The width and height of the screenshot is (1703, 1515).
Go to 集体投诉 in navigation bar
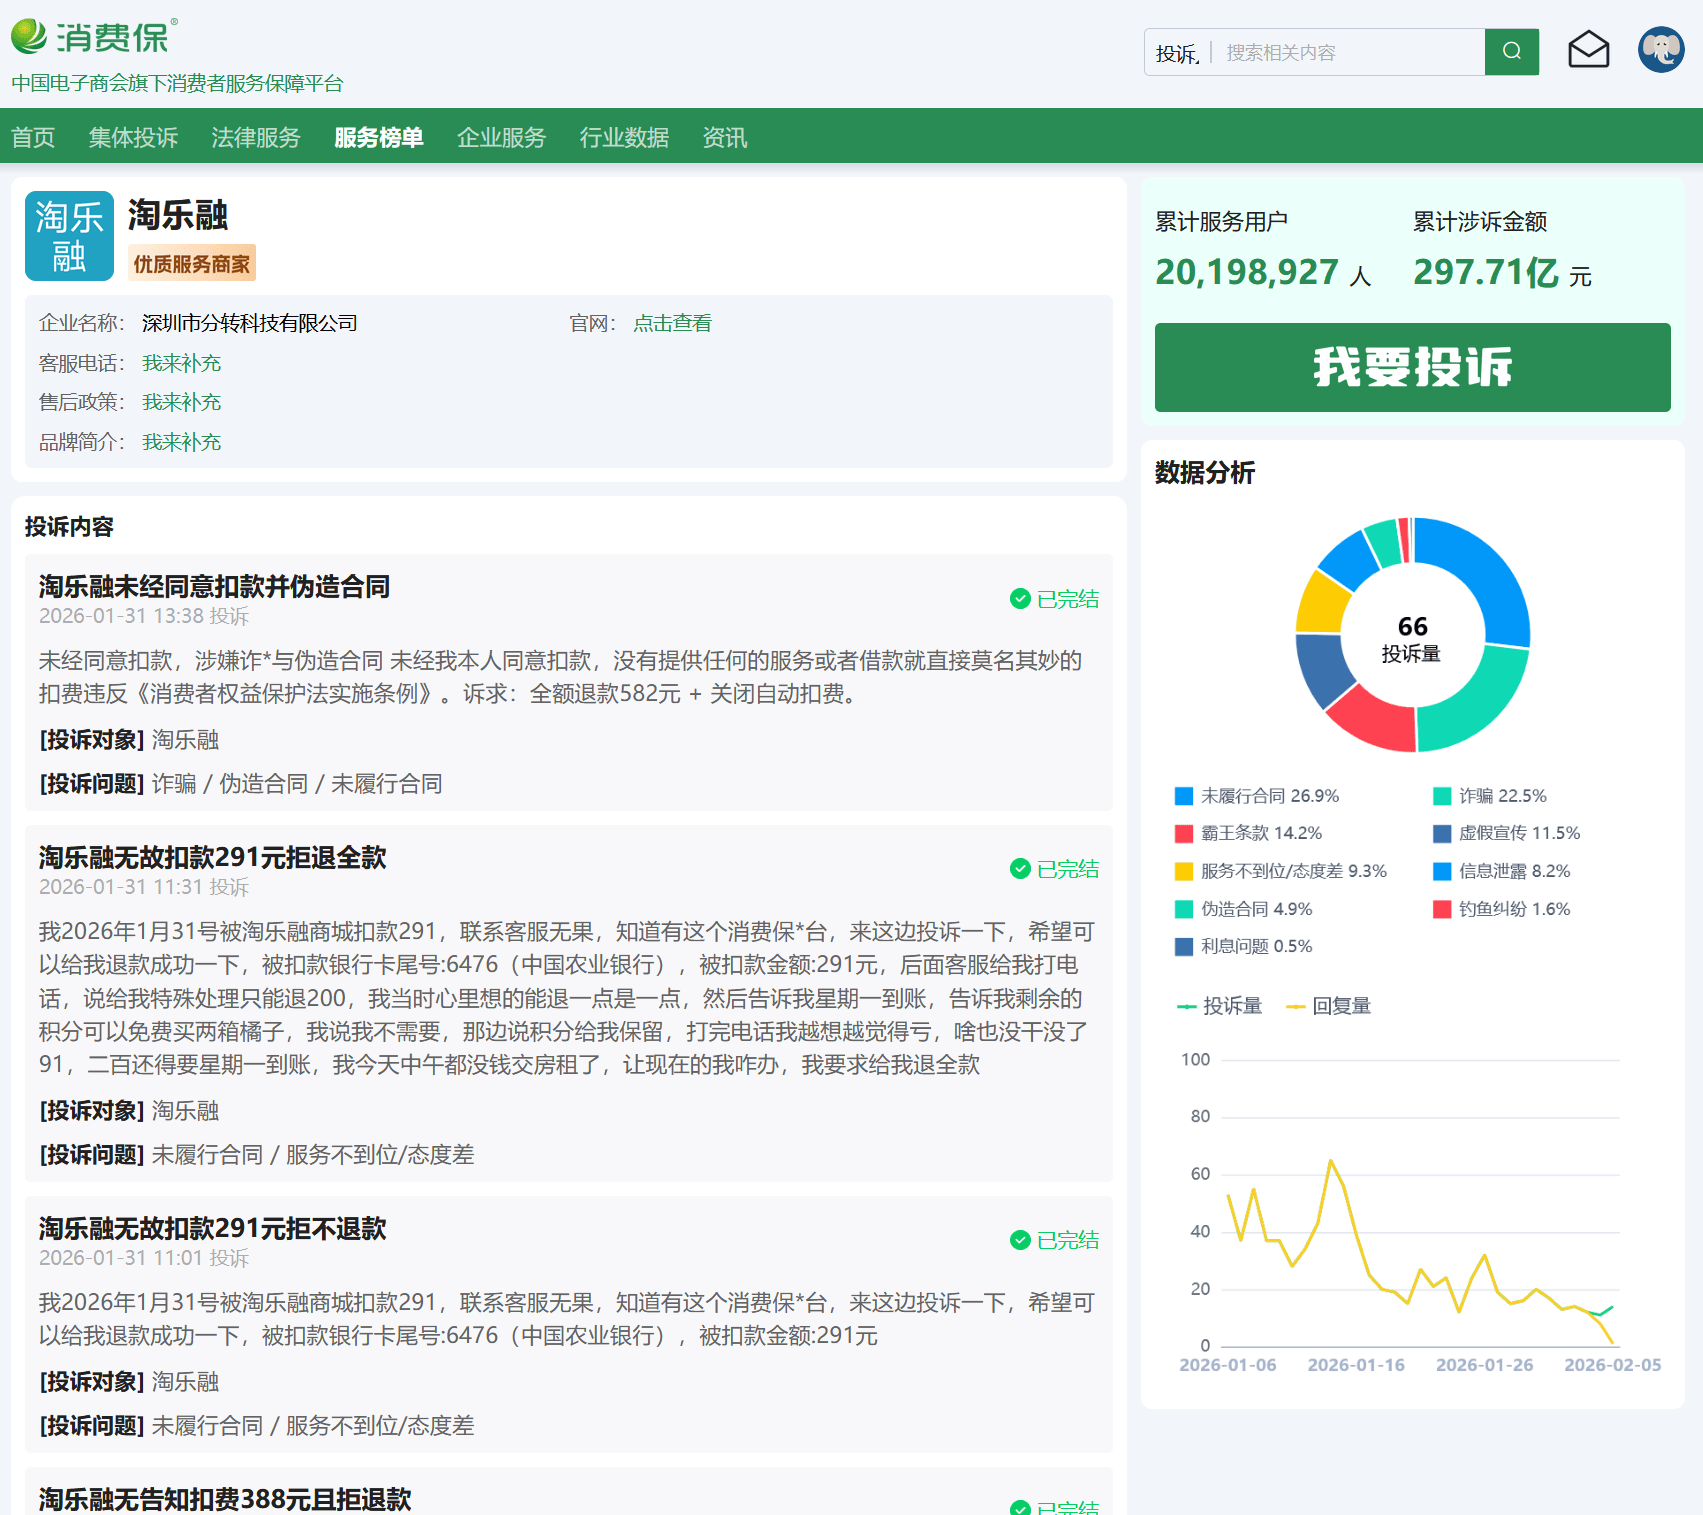[x=133, y=137]
